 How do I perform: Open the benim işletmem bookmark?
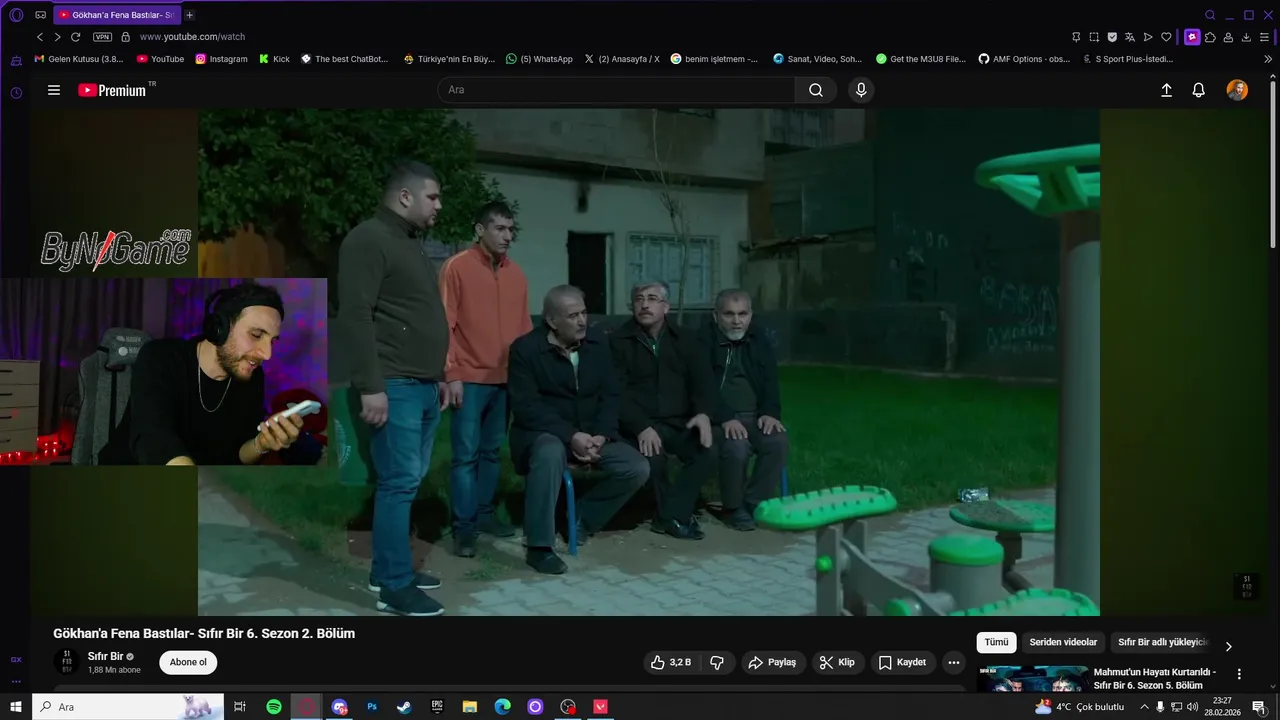pos(715,59)
